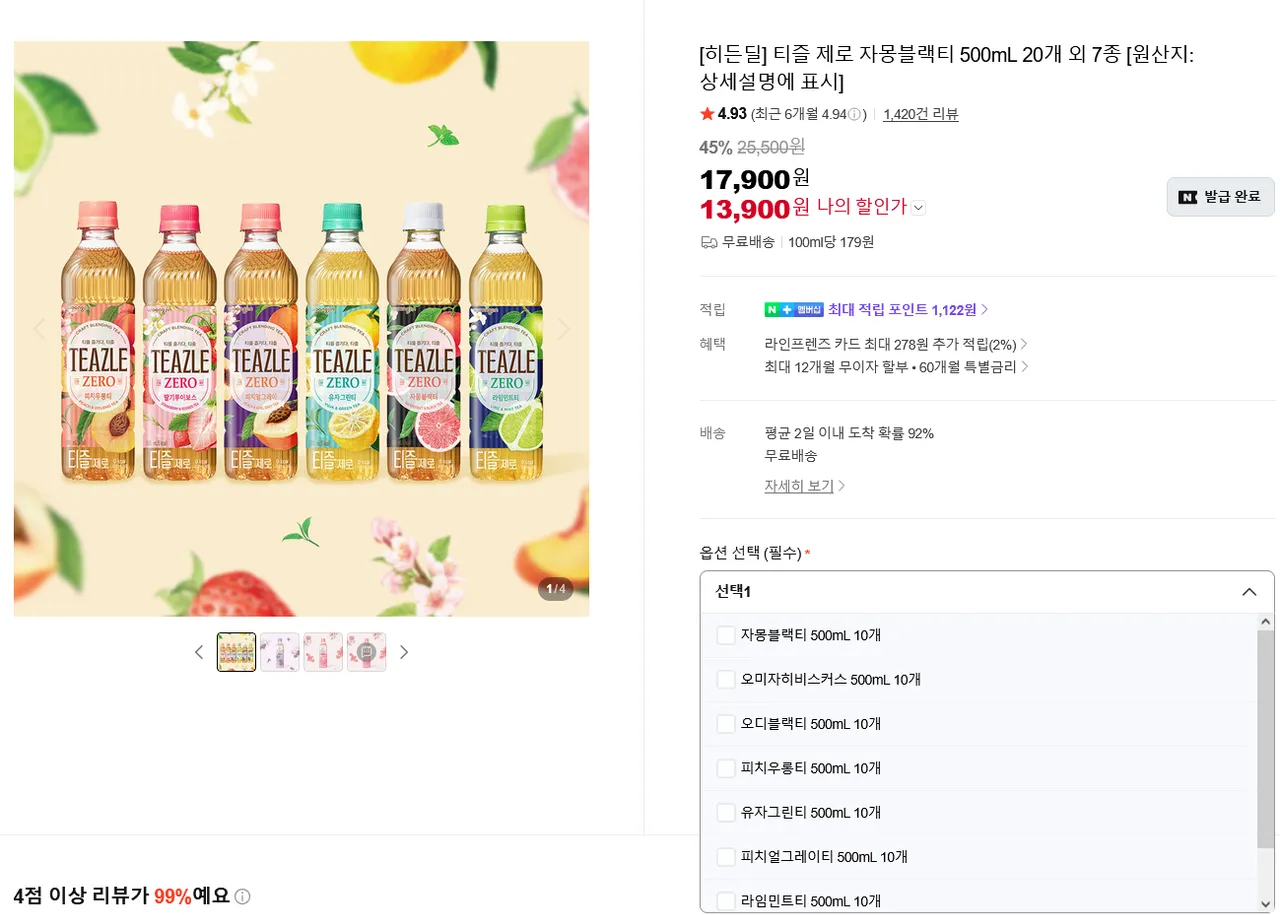Advance to the next main product image
1280x915 pixels.
tap(562, 328)
